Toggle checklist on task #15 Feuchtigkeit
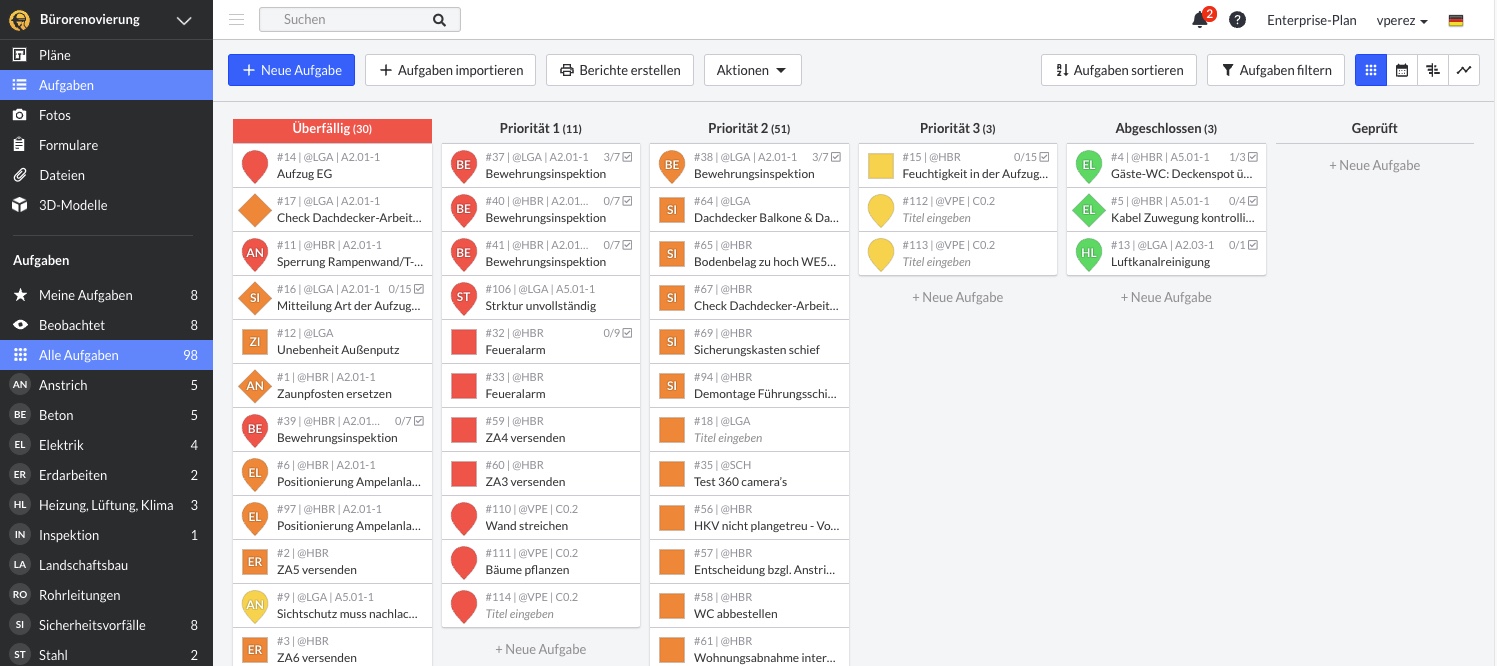Screen dimensions: 1497x666 tap(1044, 157)
